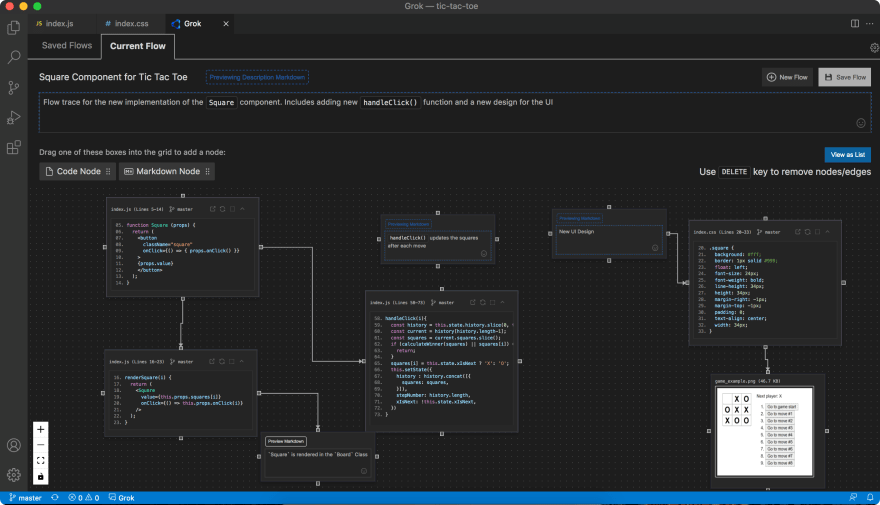Open file link on index.css Lines 20-33 node

[798, 232]
